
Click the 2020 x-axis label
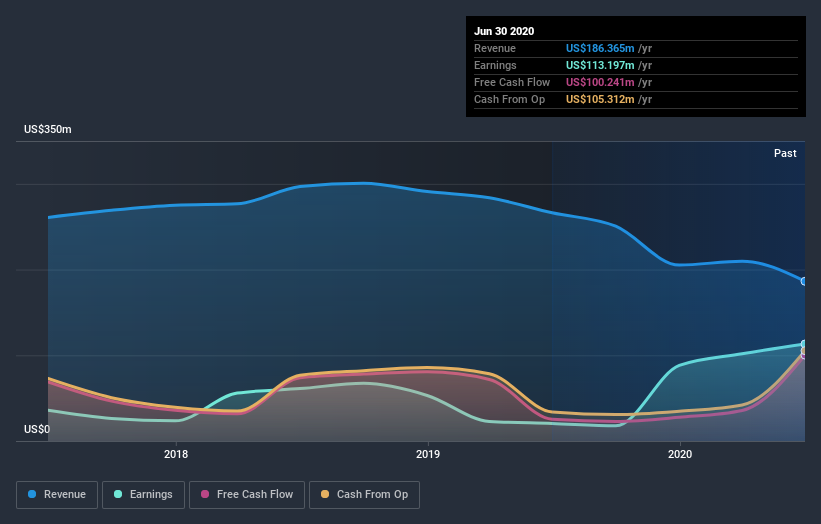[680, 454]
